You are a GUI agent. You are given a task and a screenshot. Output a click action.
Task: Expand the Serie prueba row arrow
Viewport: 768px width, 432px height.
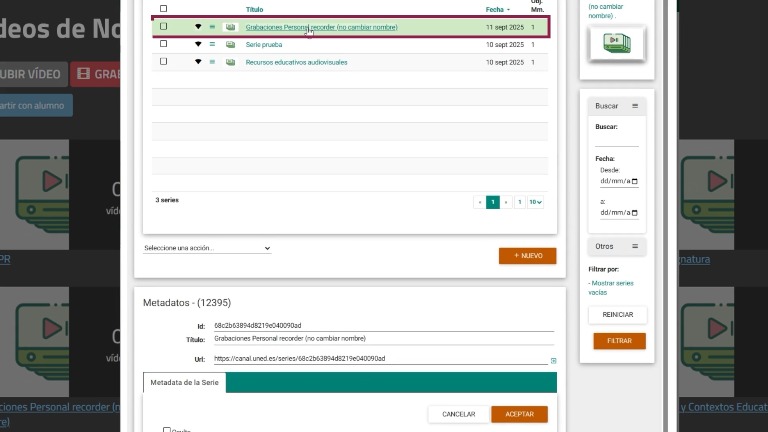tap(198, 45)
